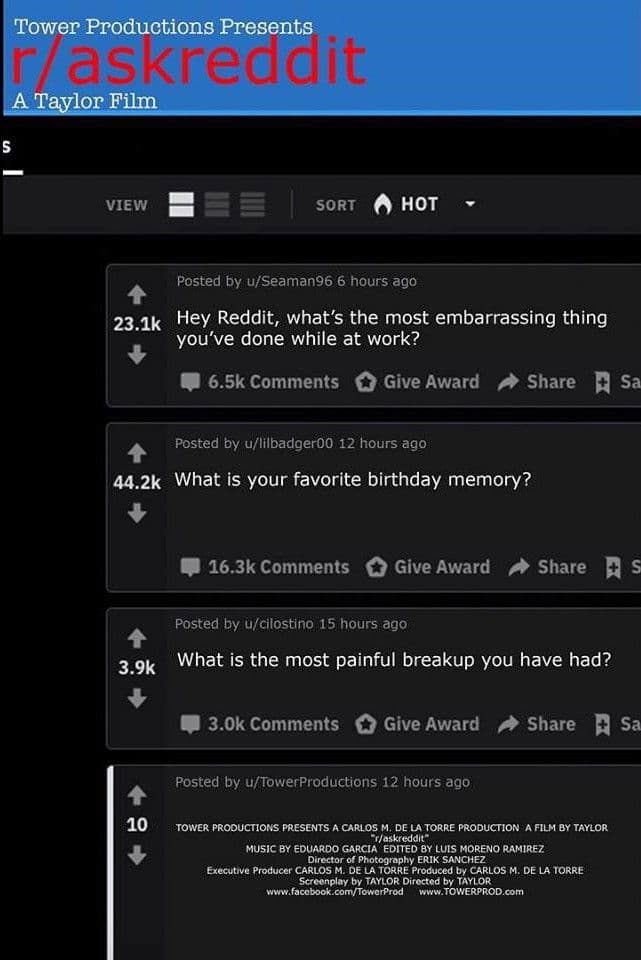Open the sort order dropdown next to Hot
Viewport: 641px width, 960px height.
(469, 204)
